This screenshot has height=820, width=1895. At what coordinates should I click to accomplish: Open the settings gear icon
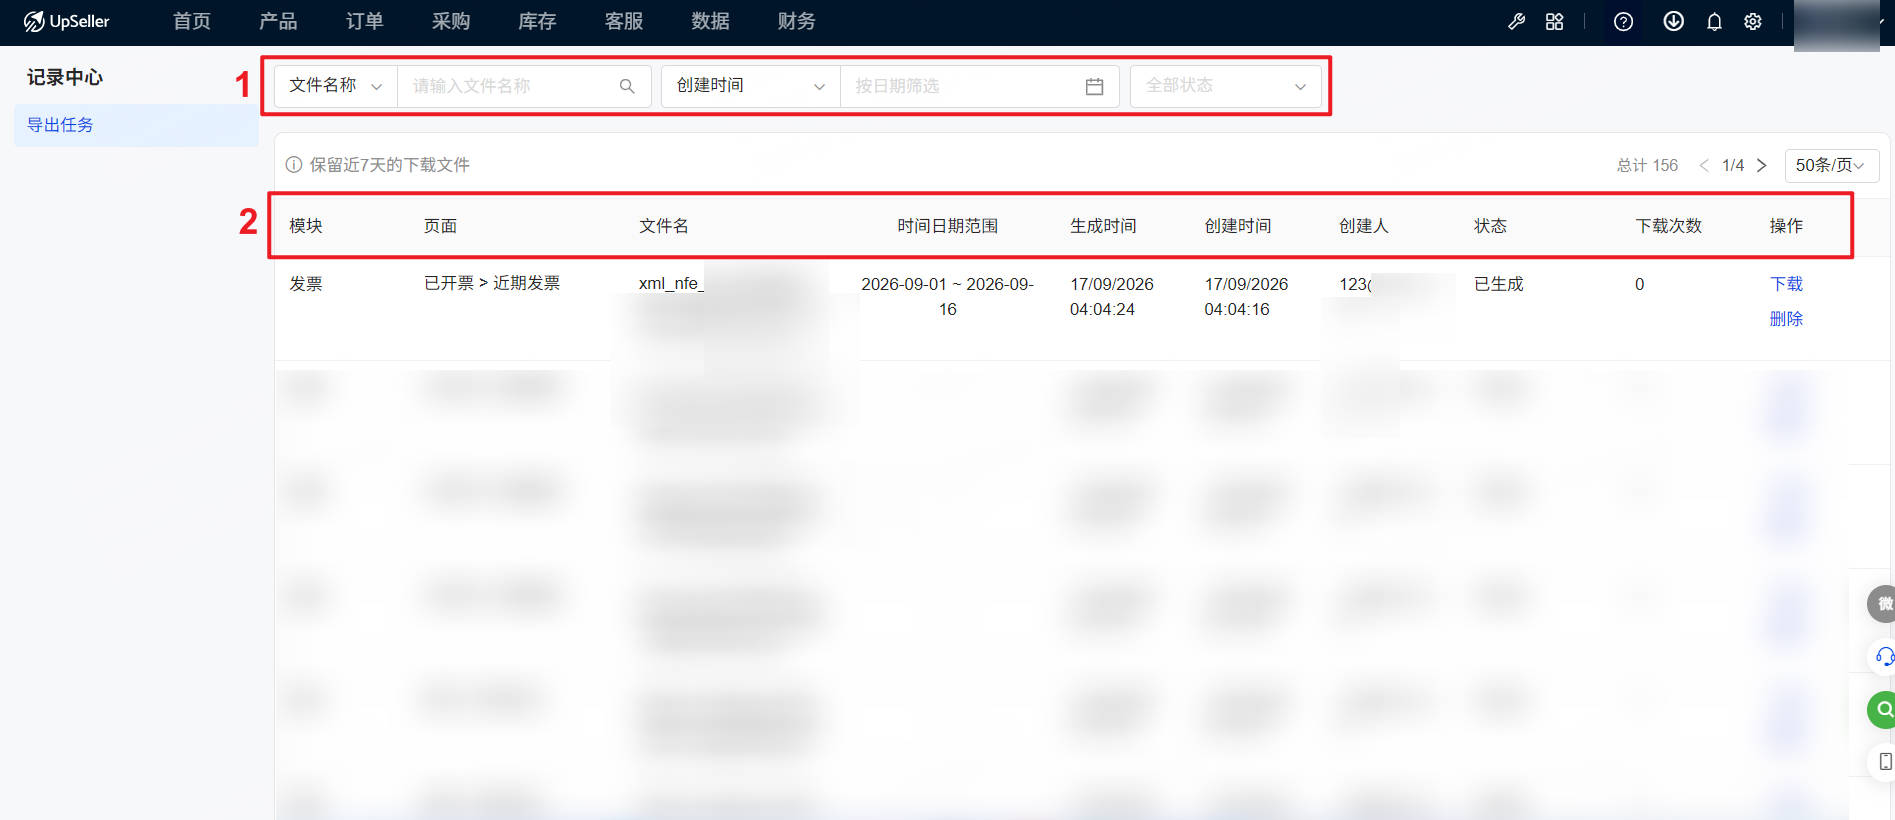click(x=1753, y=22)
